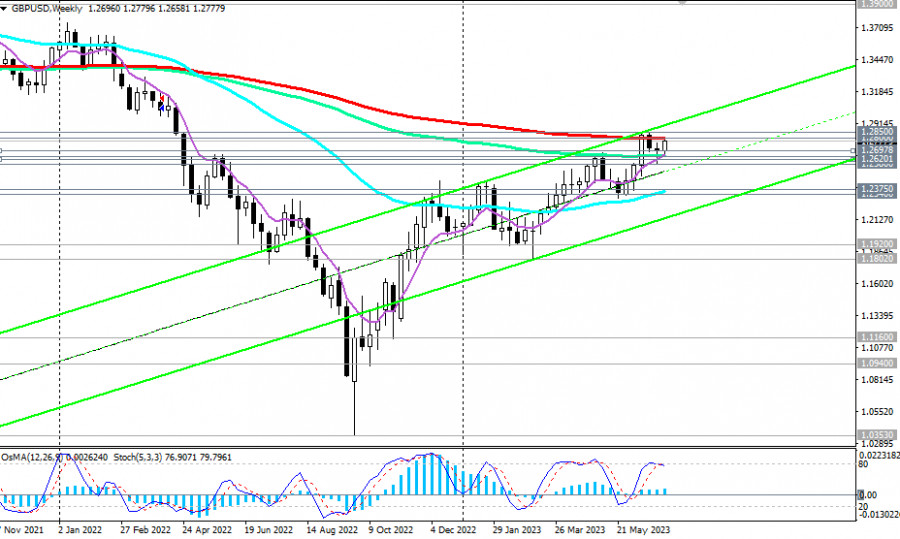900x539 pixels.
Task: Click the blue buy arrow marker near April 2022
Action: (x=162, y=107)
